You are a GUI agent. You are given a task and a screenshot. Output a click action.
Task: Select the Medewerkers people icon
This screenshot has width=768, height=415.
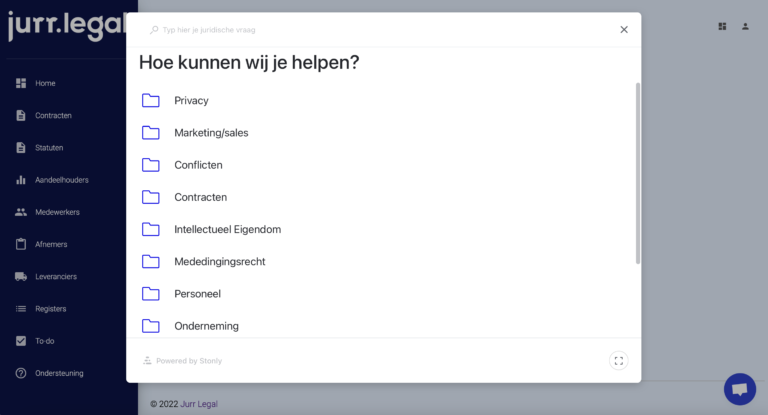pos(21,212)
